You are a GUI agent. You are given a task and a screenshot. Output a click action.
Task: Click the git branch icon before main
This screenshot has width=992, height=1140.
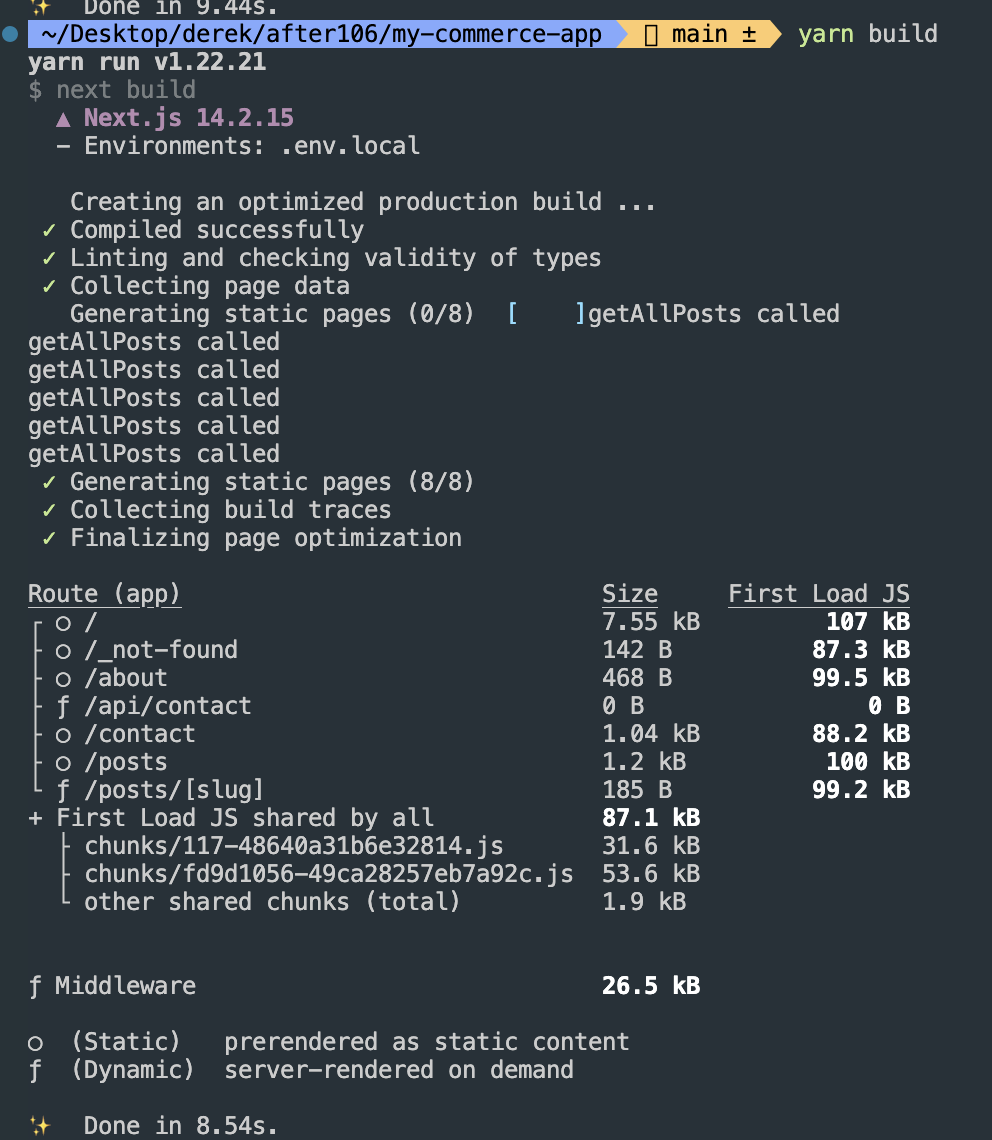651,35
